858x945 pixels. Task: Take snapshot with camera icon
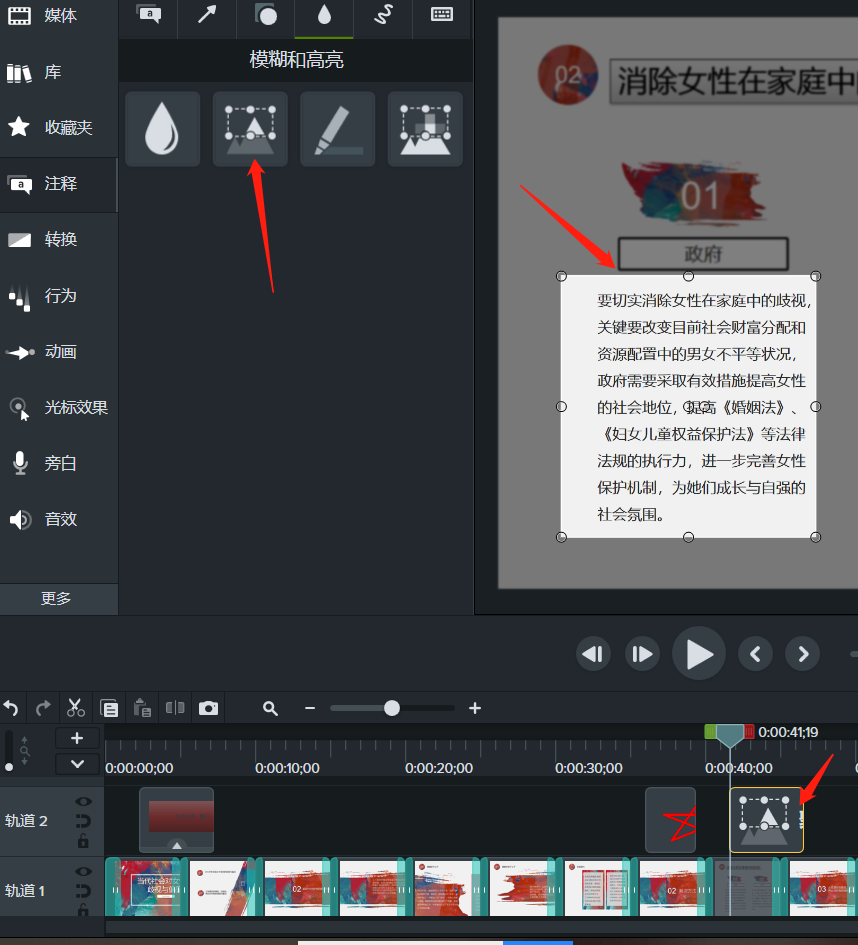coord(208,708)
